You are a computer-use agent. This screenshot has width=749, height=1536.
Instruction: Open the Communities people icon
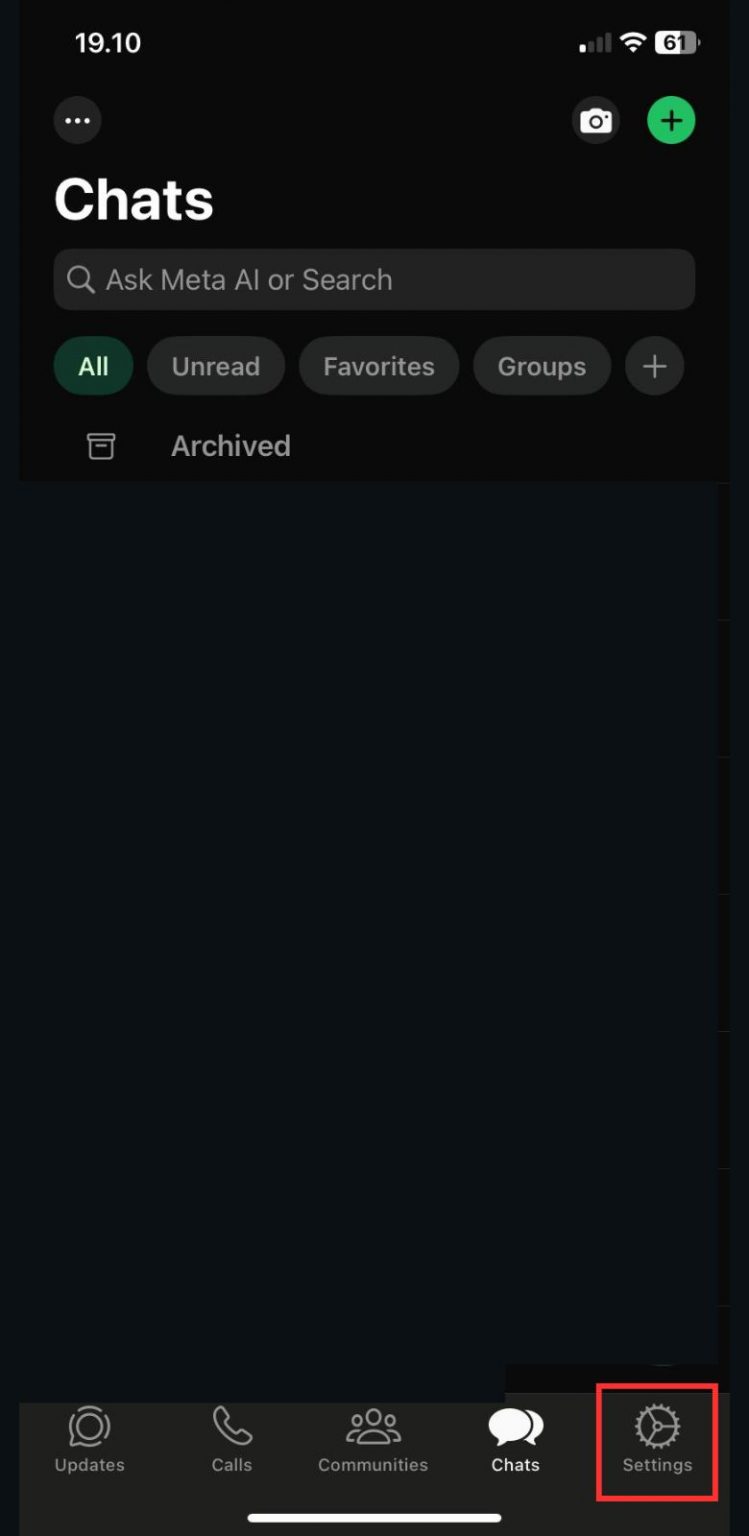[373, 1427]
